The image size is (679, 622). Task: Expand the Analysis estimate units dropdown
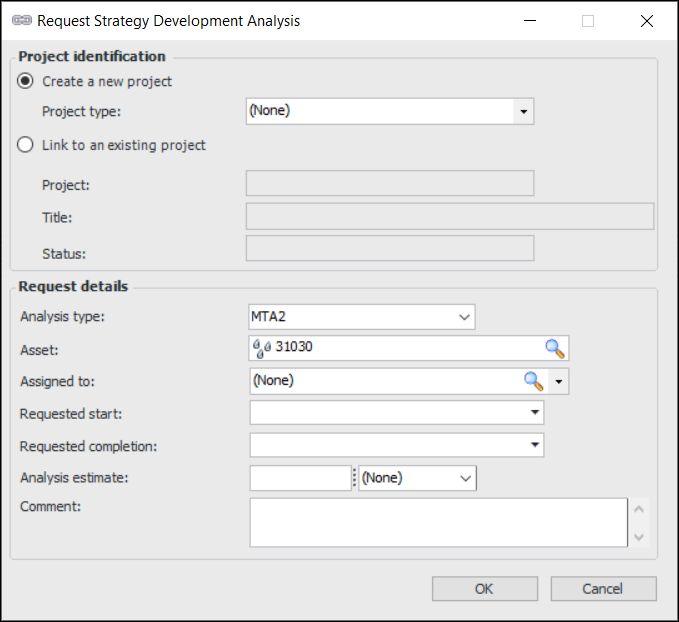[x=465, y=478]
